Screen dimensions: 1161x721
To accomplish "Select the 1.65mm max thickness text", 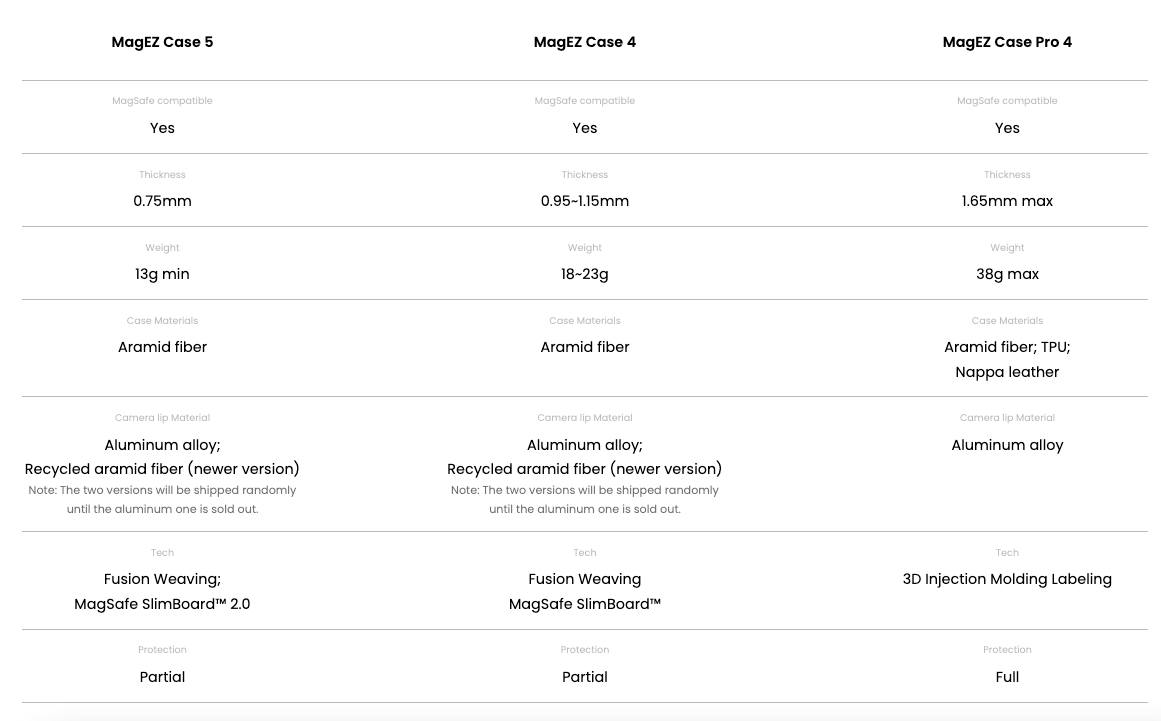I will [x=1007, y=201].
